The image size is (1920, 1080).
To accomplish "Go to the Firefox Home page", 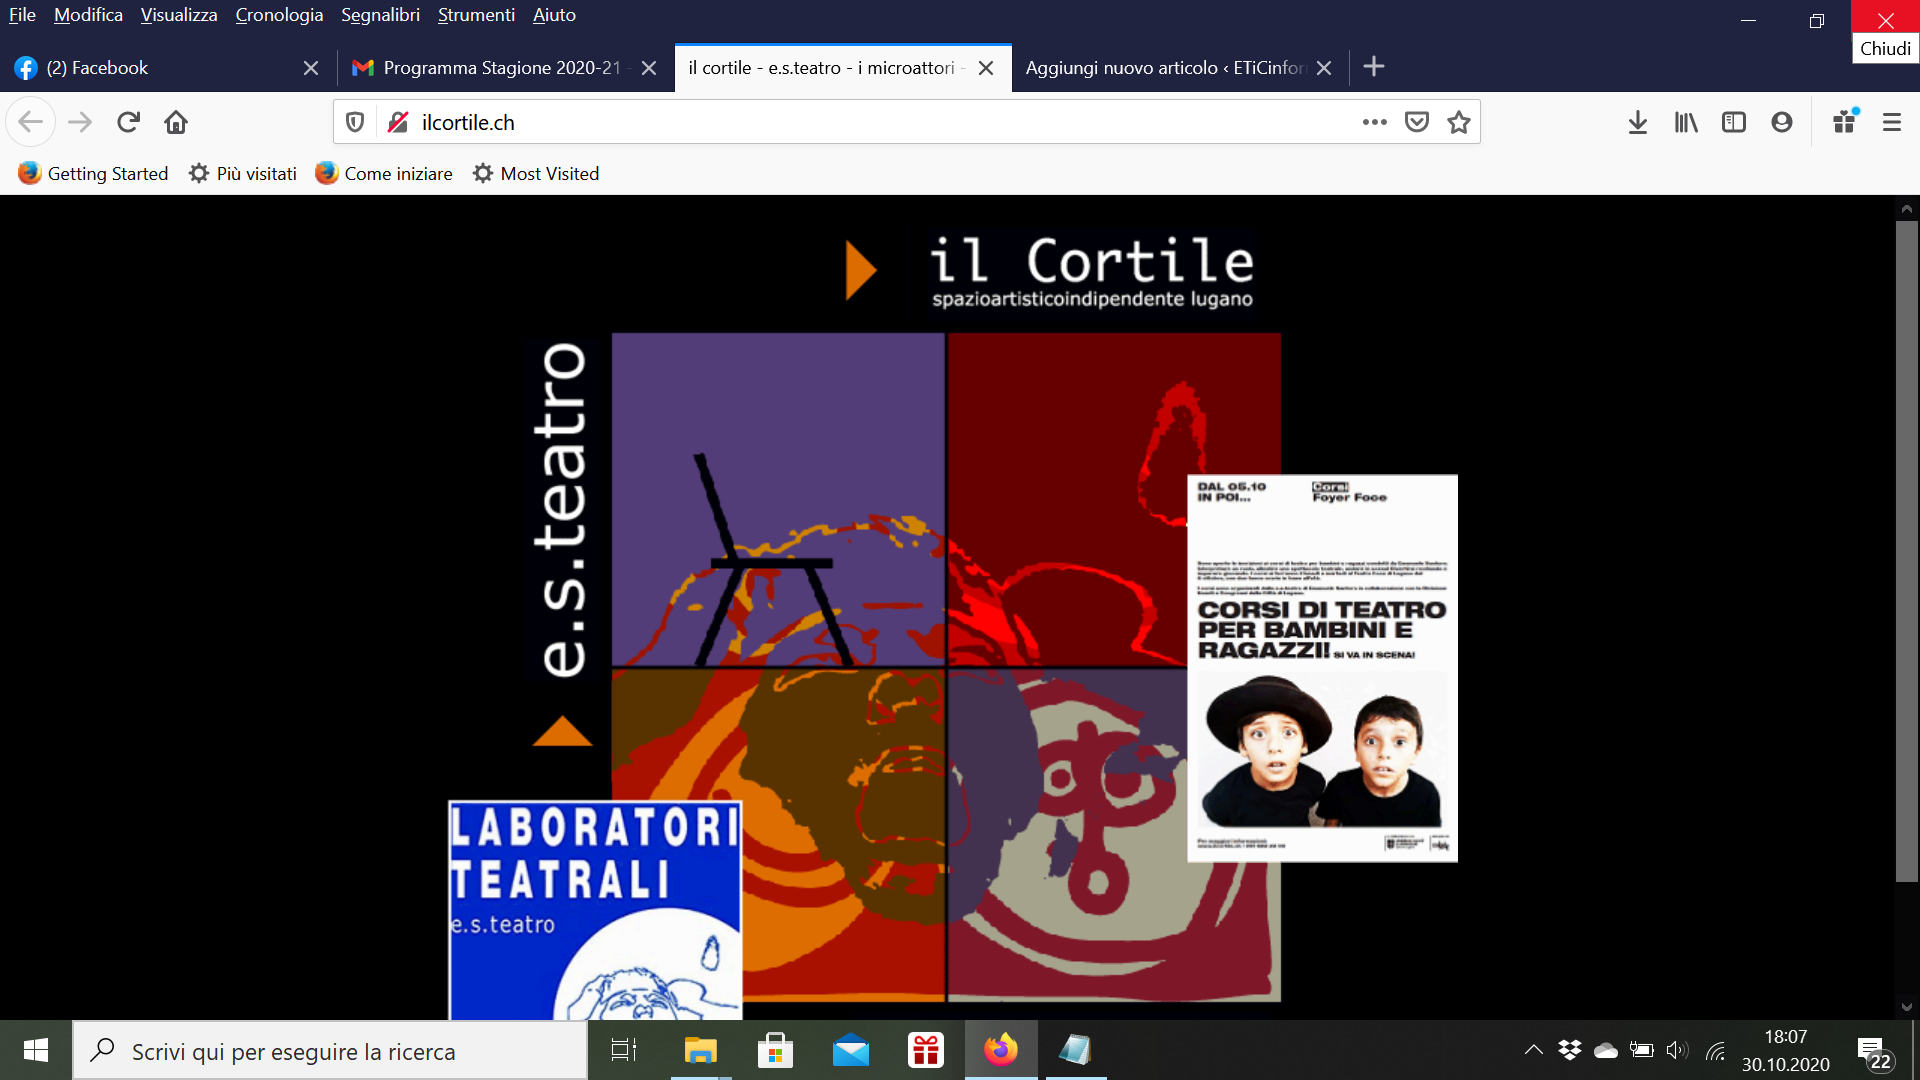I will [176, 122].
